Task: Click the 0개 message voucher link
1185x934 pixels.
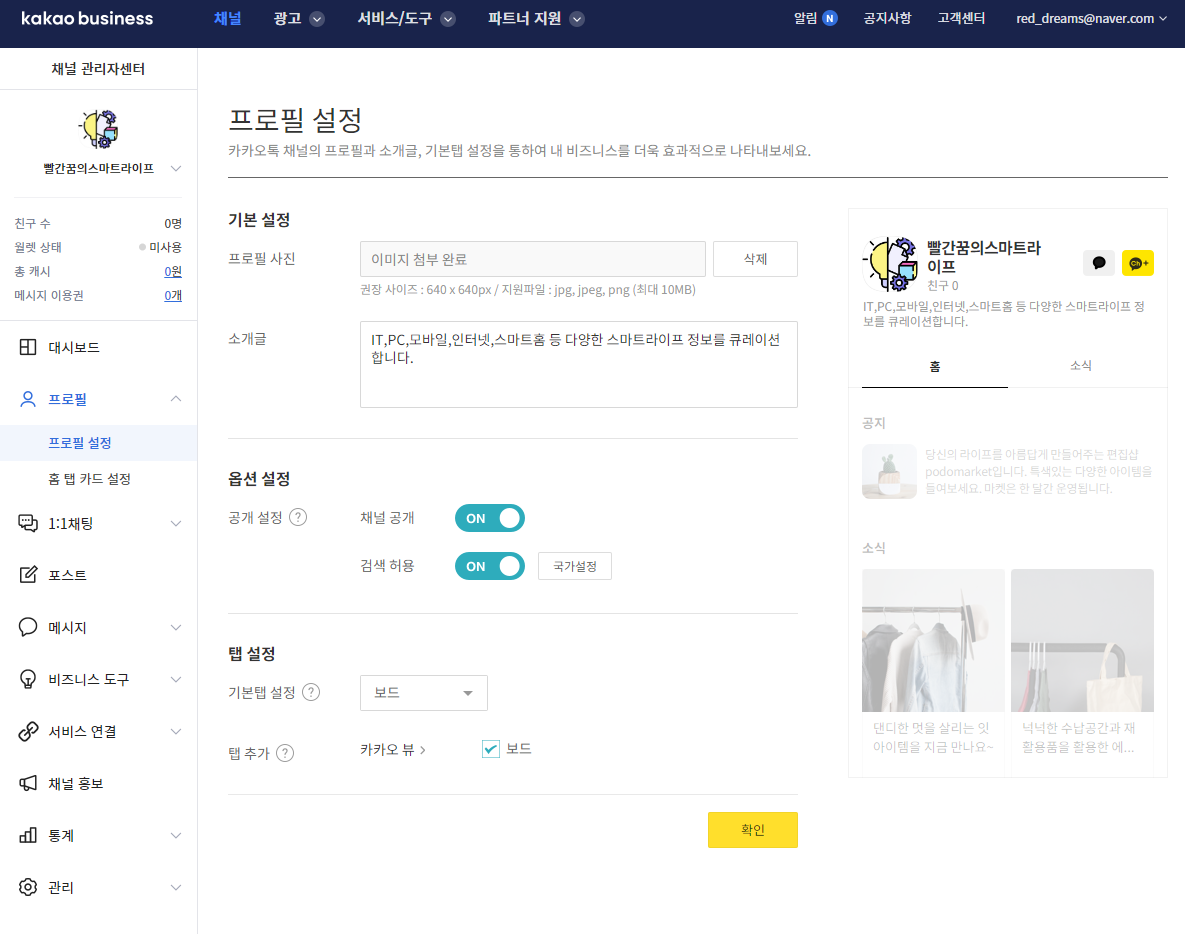Action: (x=173, y=295)
